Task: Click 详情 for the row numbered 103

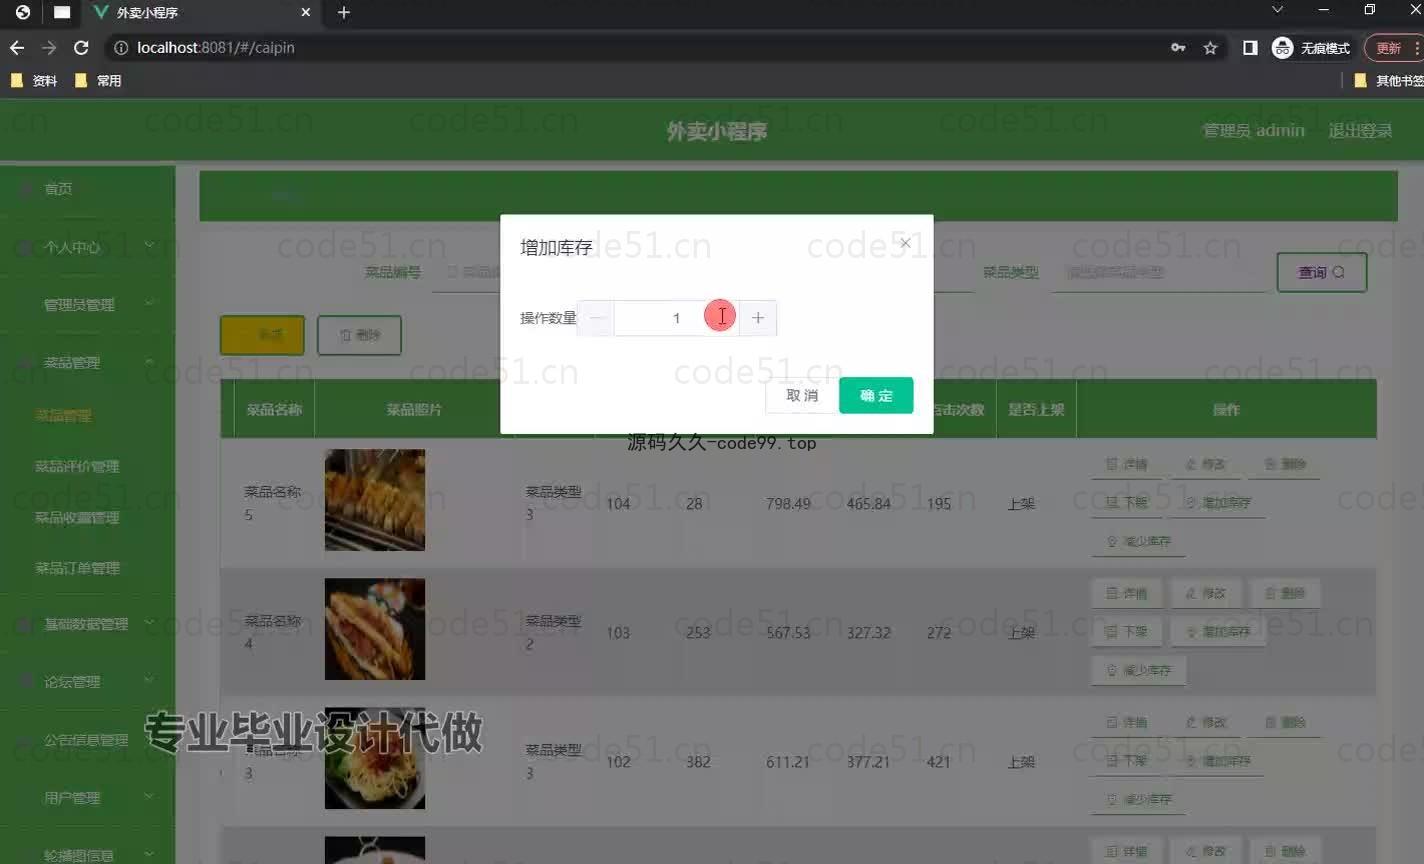Action: point(1126,593)
